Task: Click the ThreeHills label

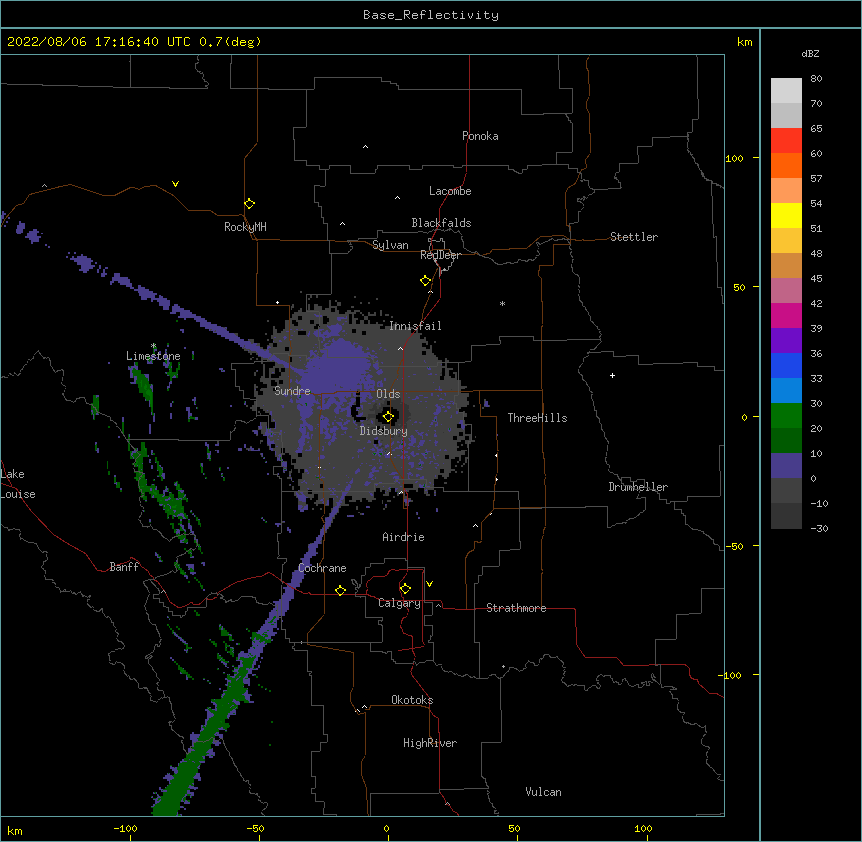Action: pyautogui.click(x=537, y=418)
